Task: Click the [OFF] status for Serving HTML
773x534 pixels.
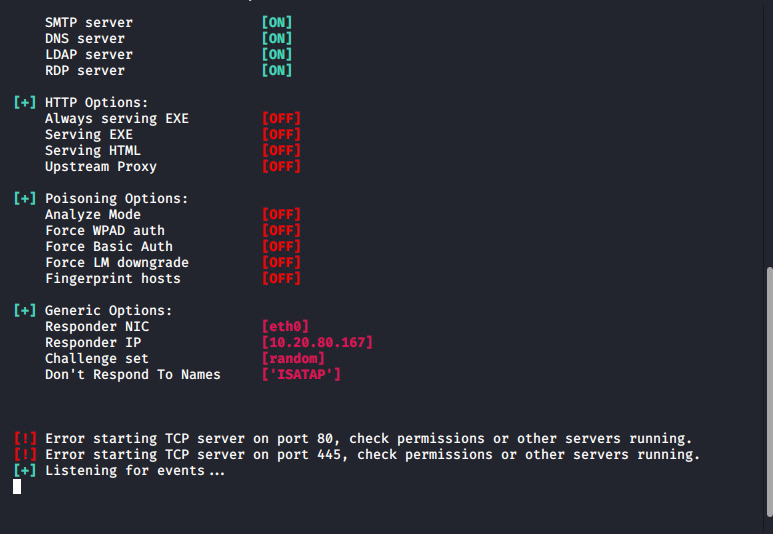Action: click(x=281, y=150)
